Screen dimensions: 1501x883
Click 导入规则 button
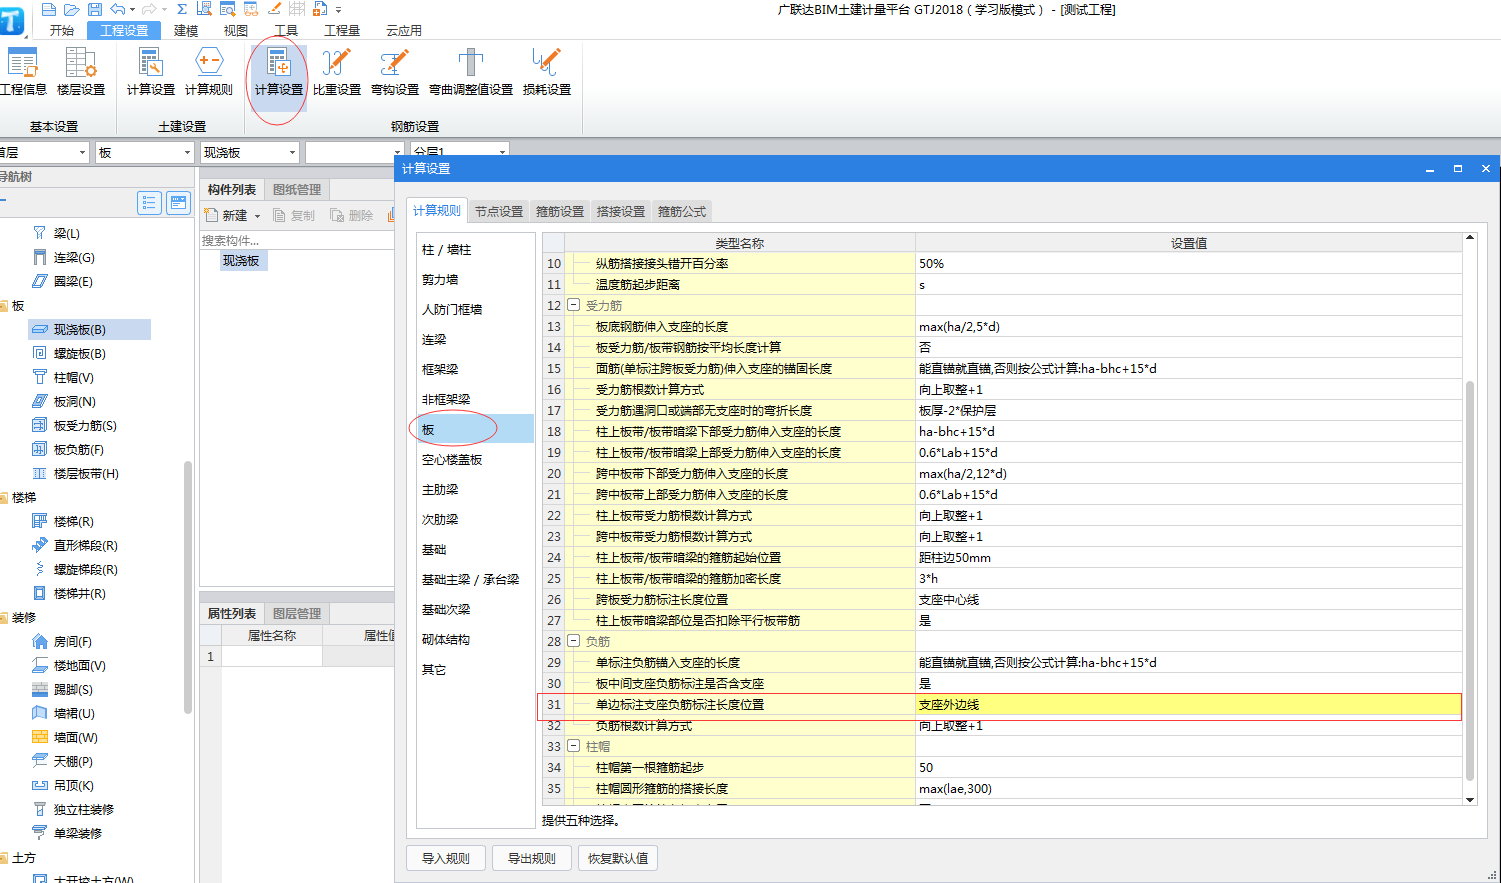[446, 858]
